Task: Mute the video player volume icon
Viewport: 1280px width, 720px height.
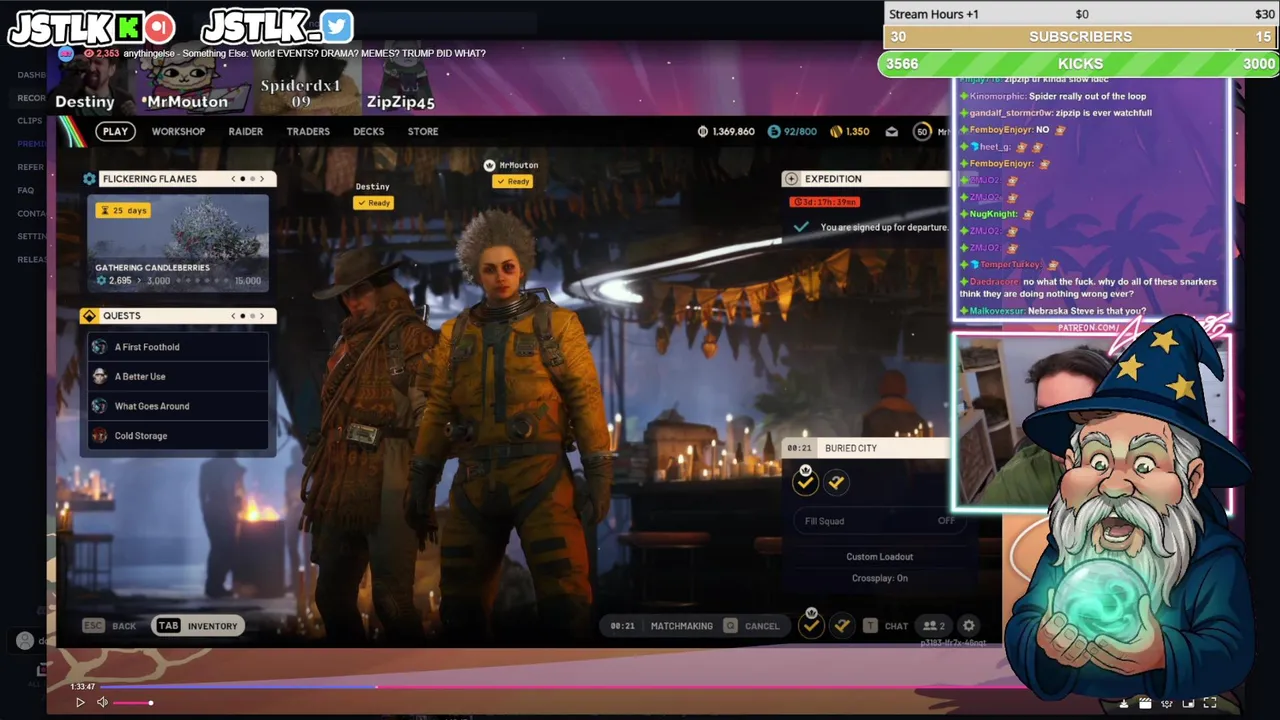Action: point(102,703)
